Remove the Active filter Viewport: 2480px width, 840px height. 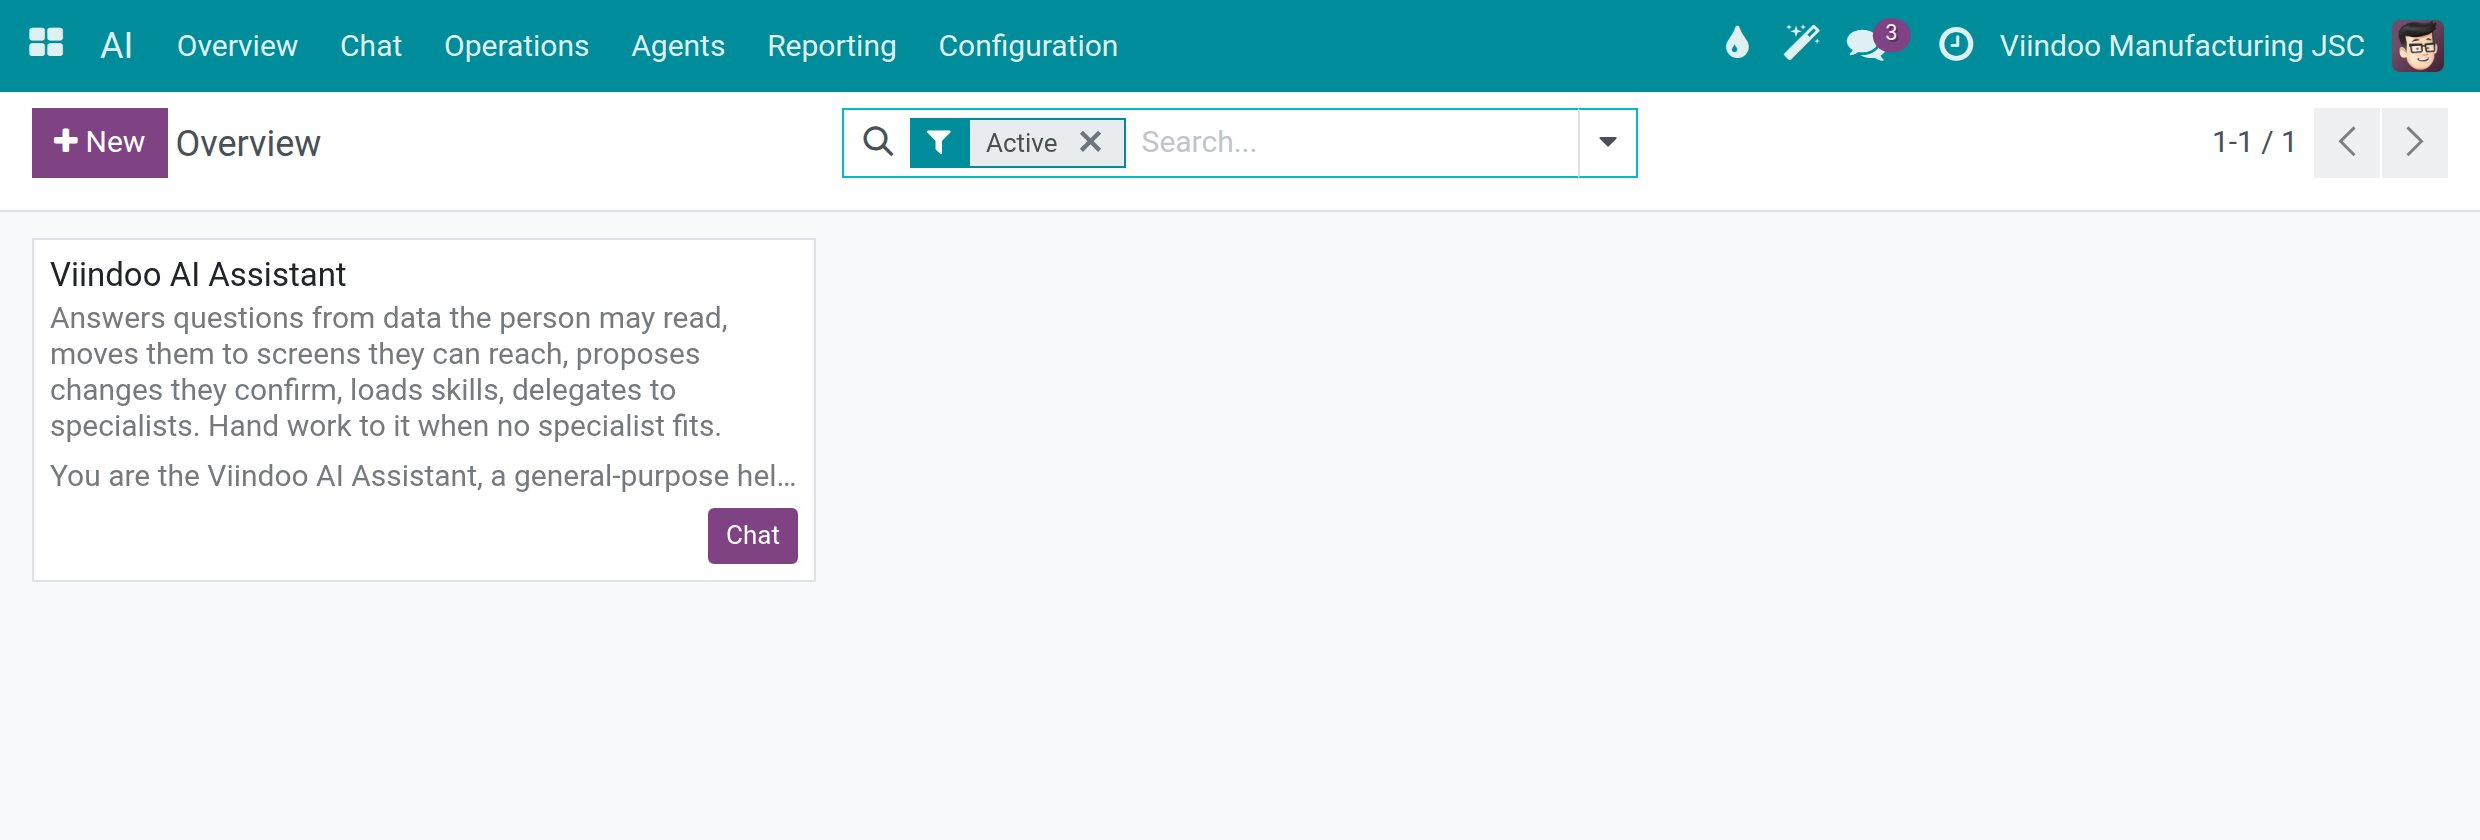[x=1090, y=142]
